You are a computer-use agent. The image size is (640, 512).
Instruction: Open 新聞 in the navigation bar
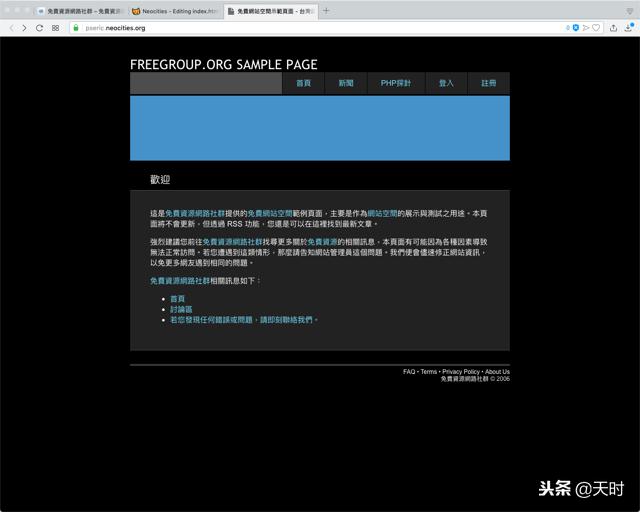[x=346, y=84]
